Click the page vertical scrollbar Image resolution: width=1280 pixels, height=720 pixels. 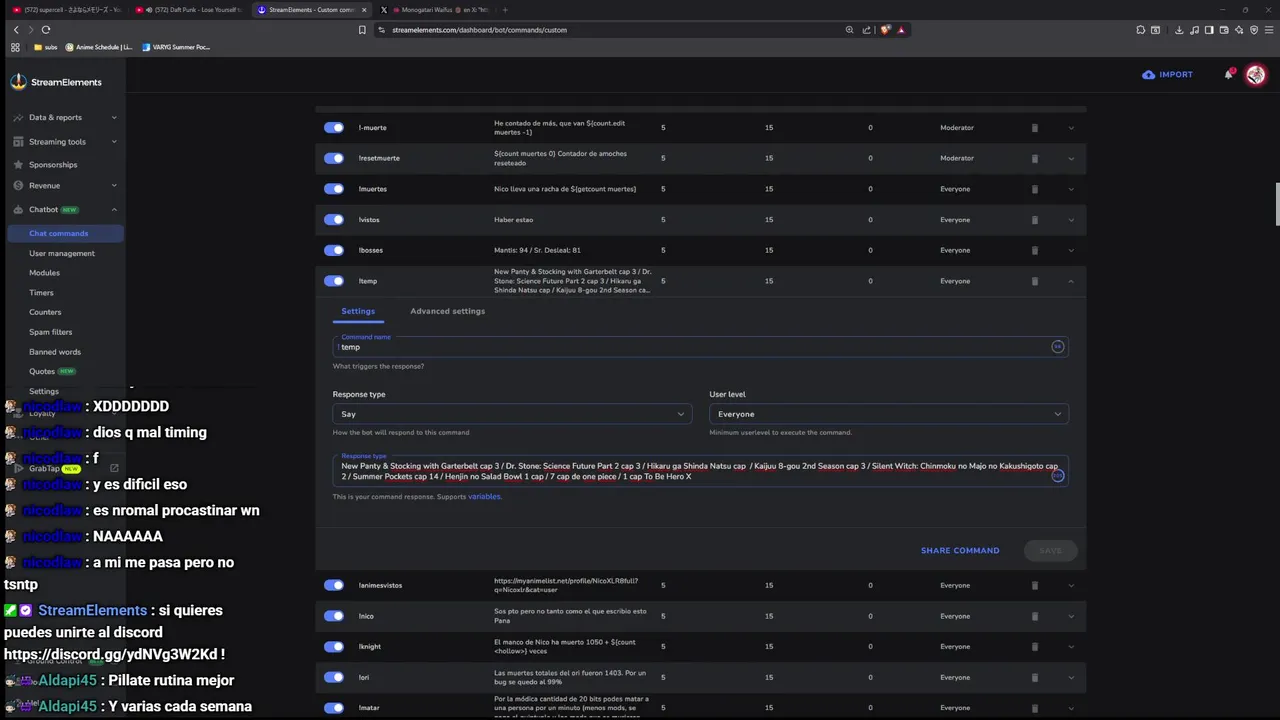pos(1276,205)
